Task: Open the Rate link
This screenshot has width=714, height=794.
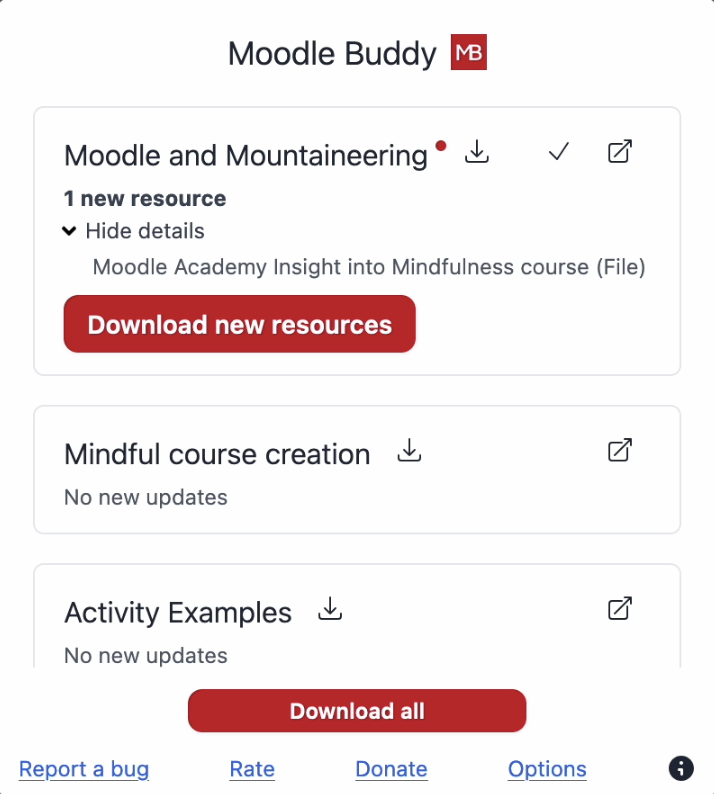Action: (252, 769)
